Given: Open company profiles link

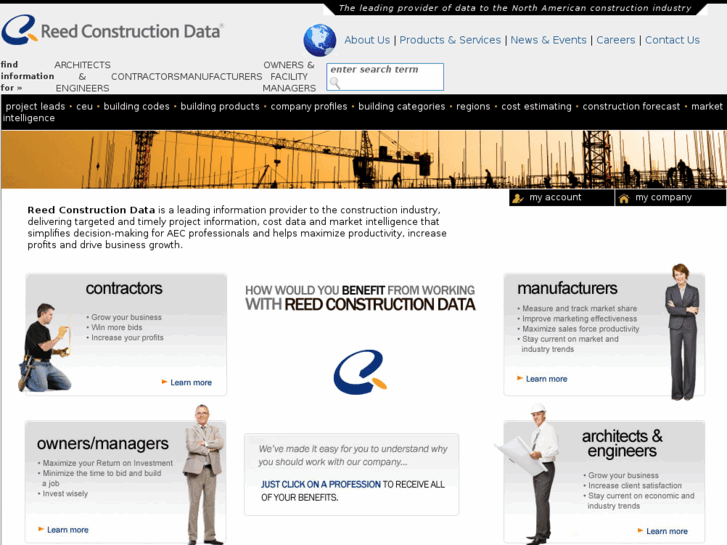Looking at the screenshot, I should [x=309, y=106].
